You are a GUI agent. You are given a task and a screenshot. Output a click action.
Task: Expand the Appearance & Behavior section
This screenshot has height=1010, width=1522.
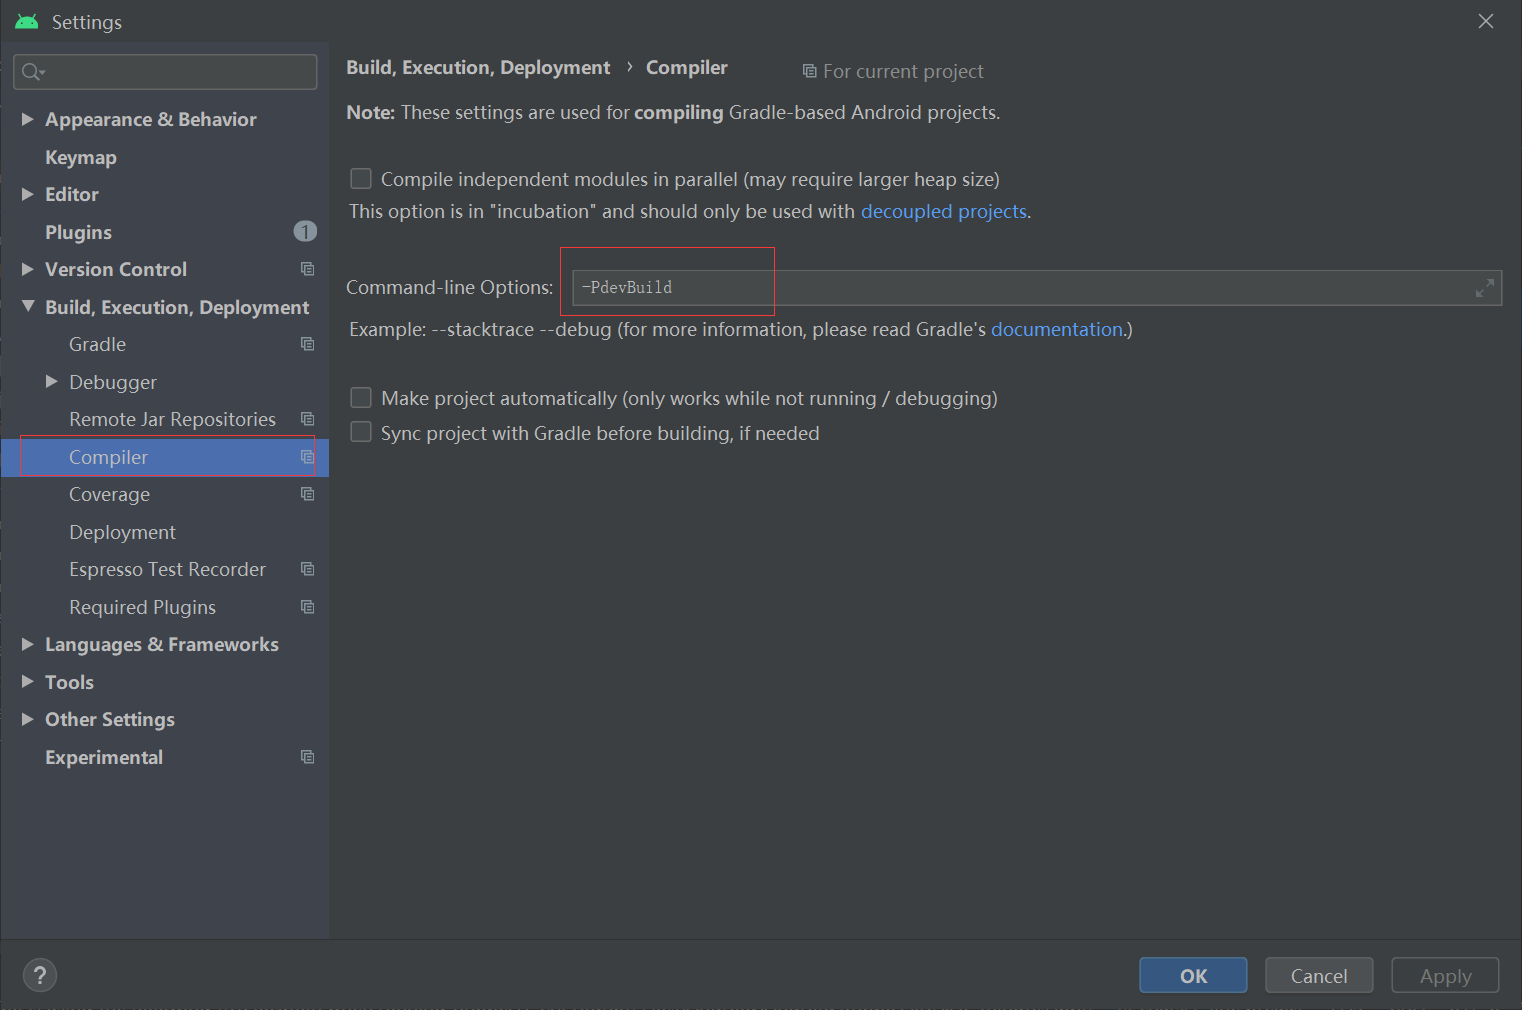(x=28, y=119)
